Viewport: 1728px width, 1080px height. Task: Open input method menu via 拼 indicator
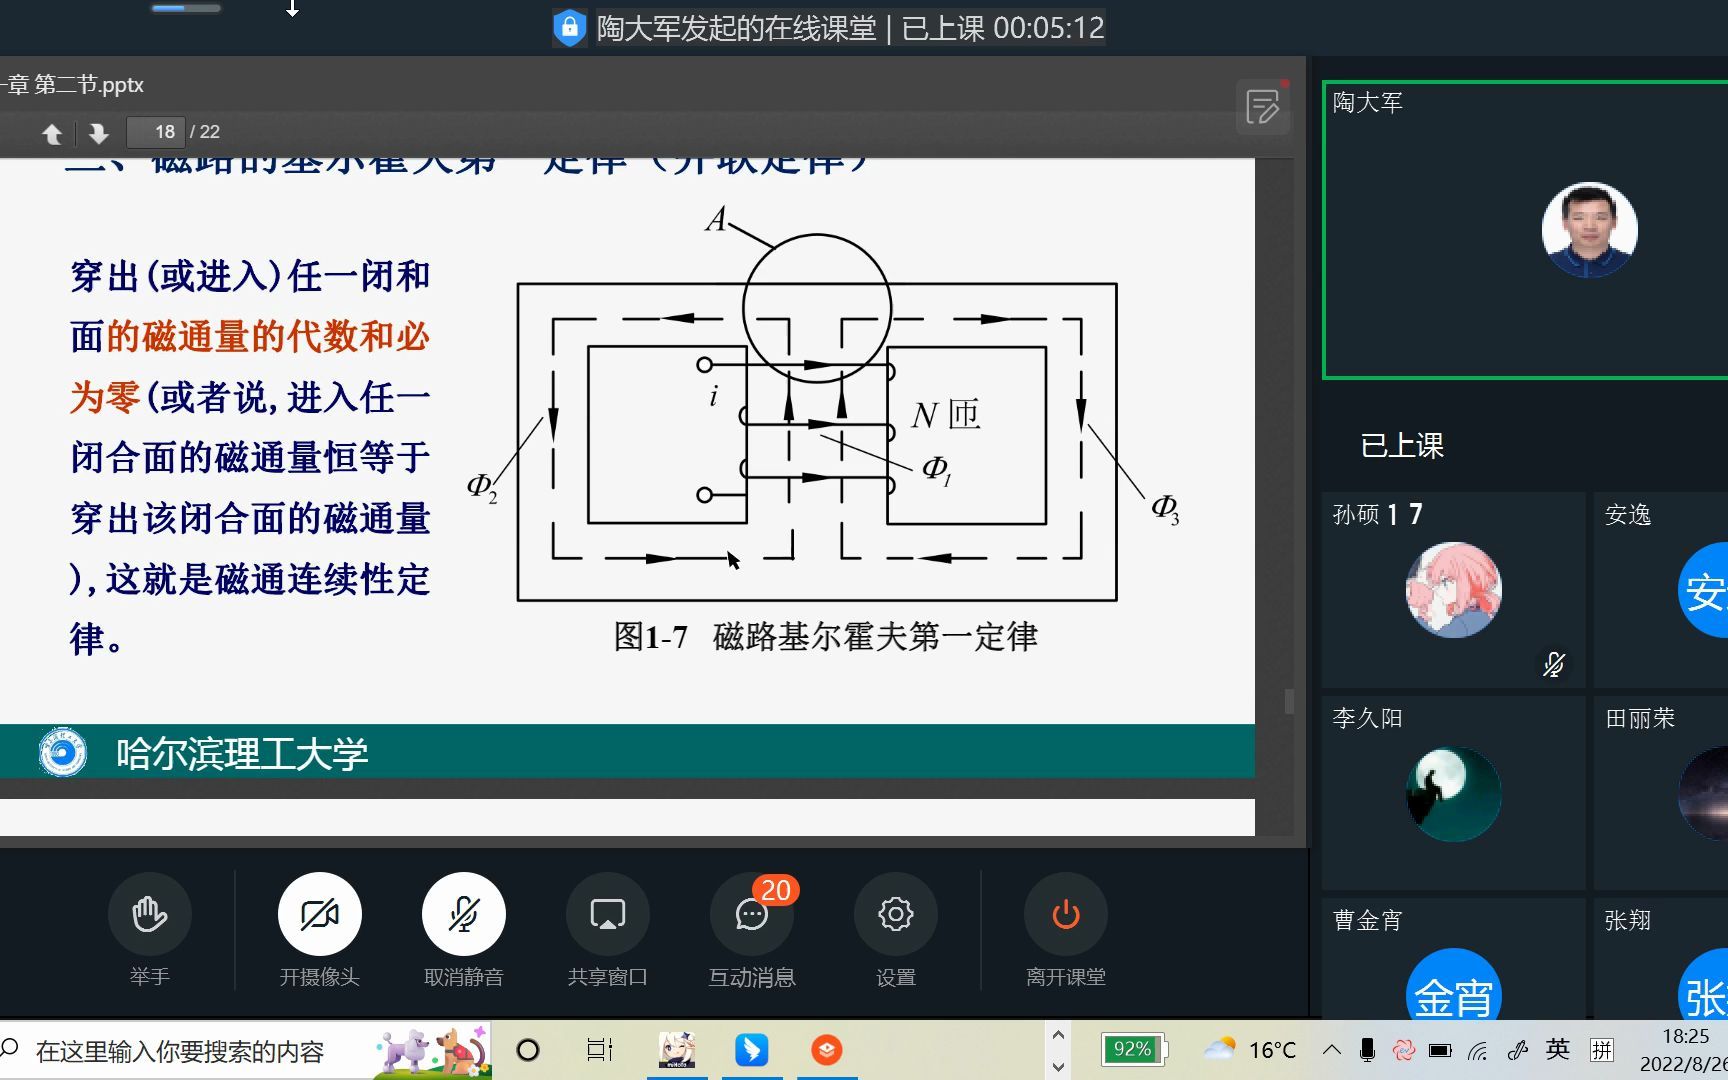[1601, 1050]
